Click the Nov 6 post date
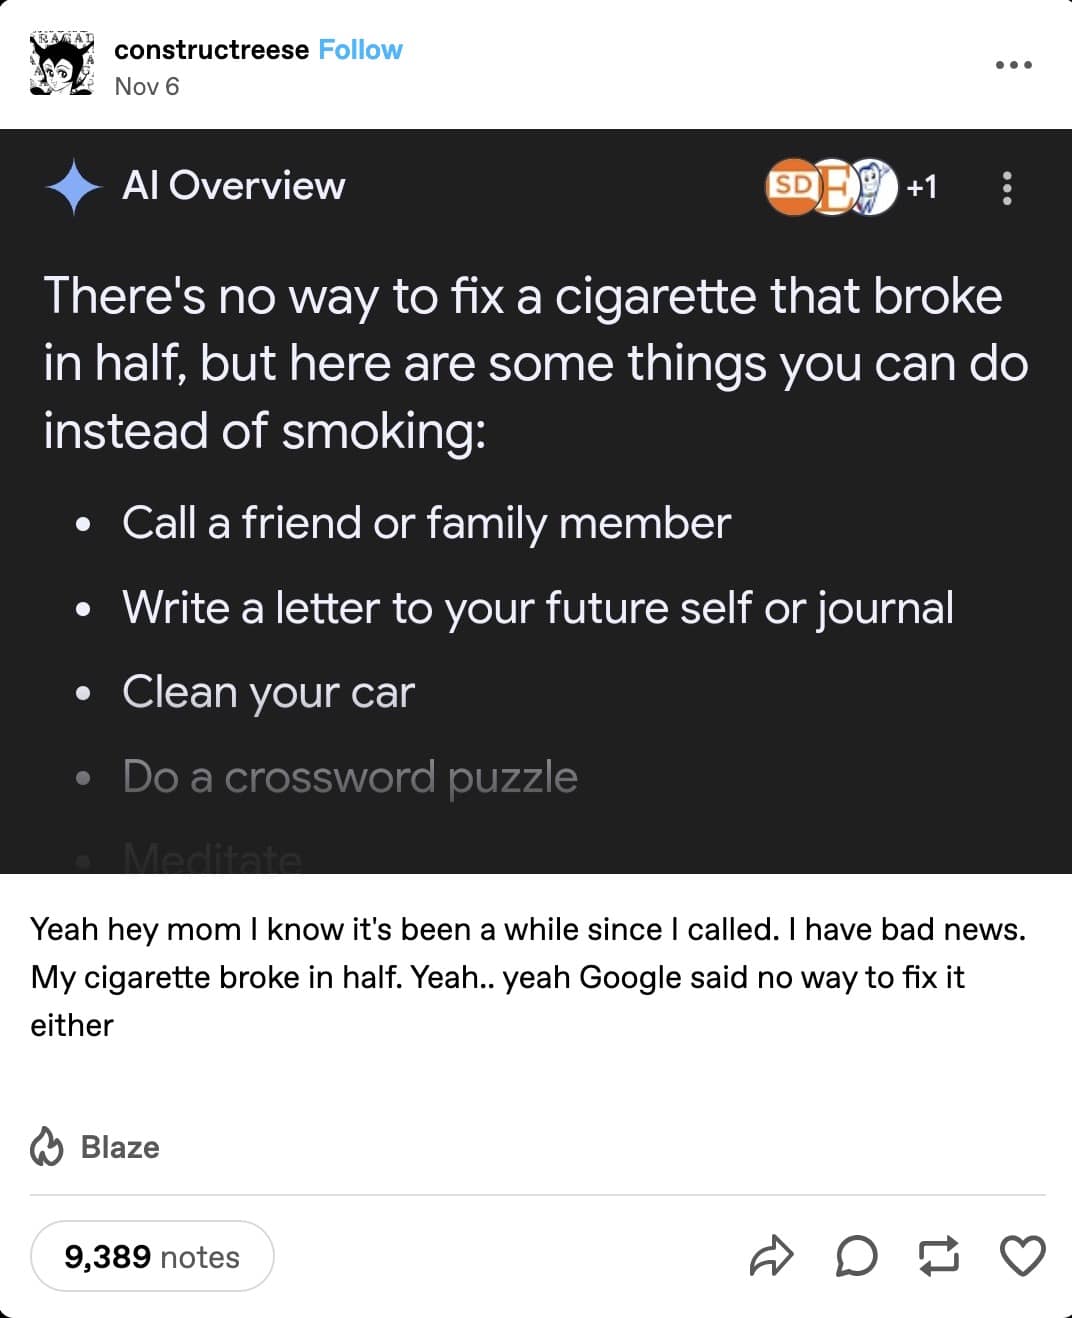1072x1318 pixels. (147, 87)
